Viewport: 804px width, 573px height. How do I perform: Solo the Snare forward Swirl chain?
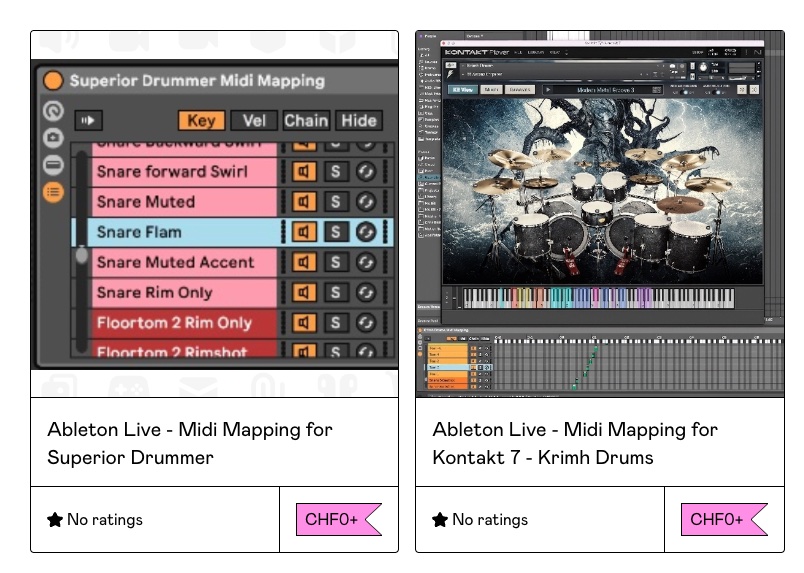(x=335, y=171)
